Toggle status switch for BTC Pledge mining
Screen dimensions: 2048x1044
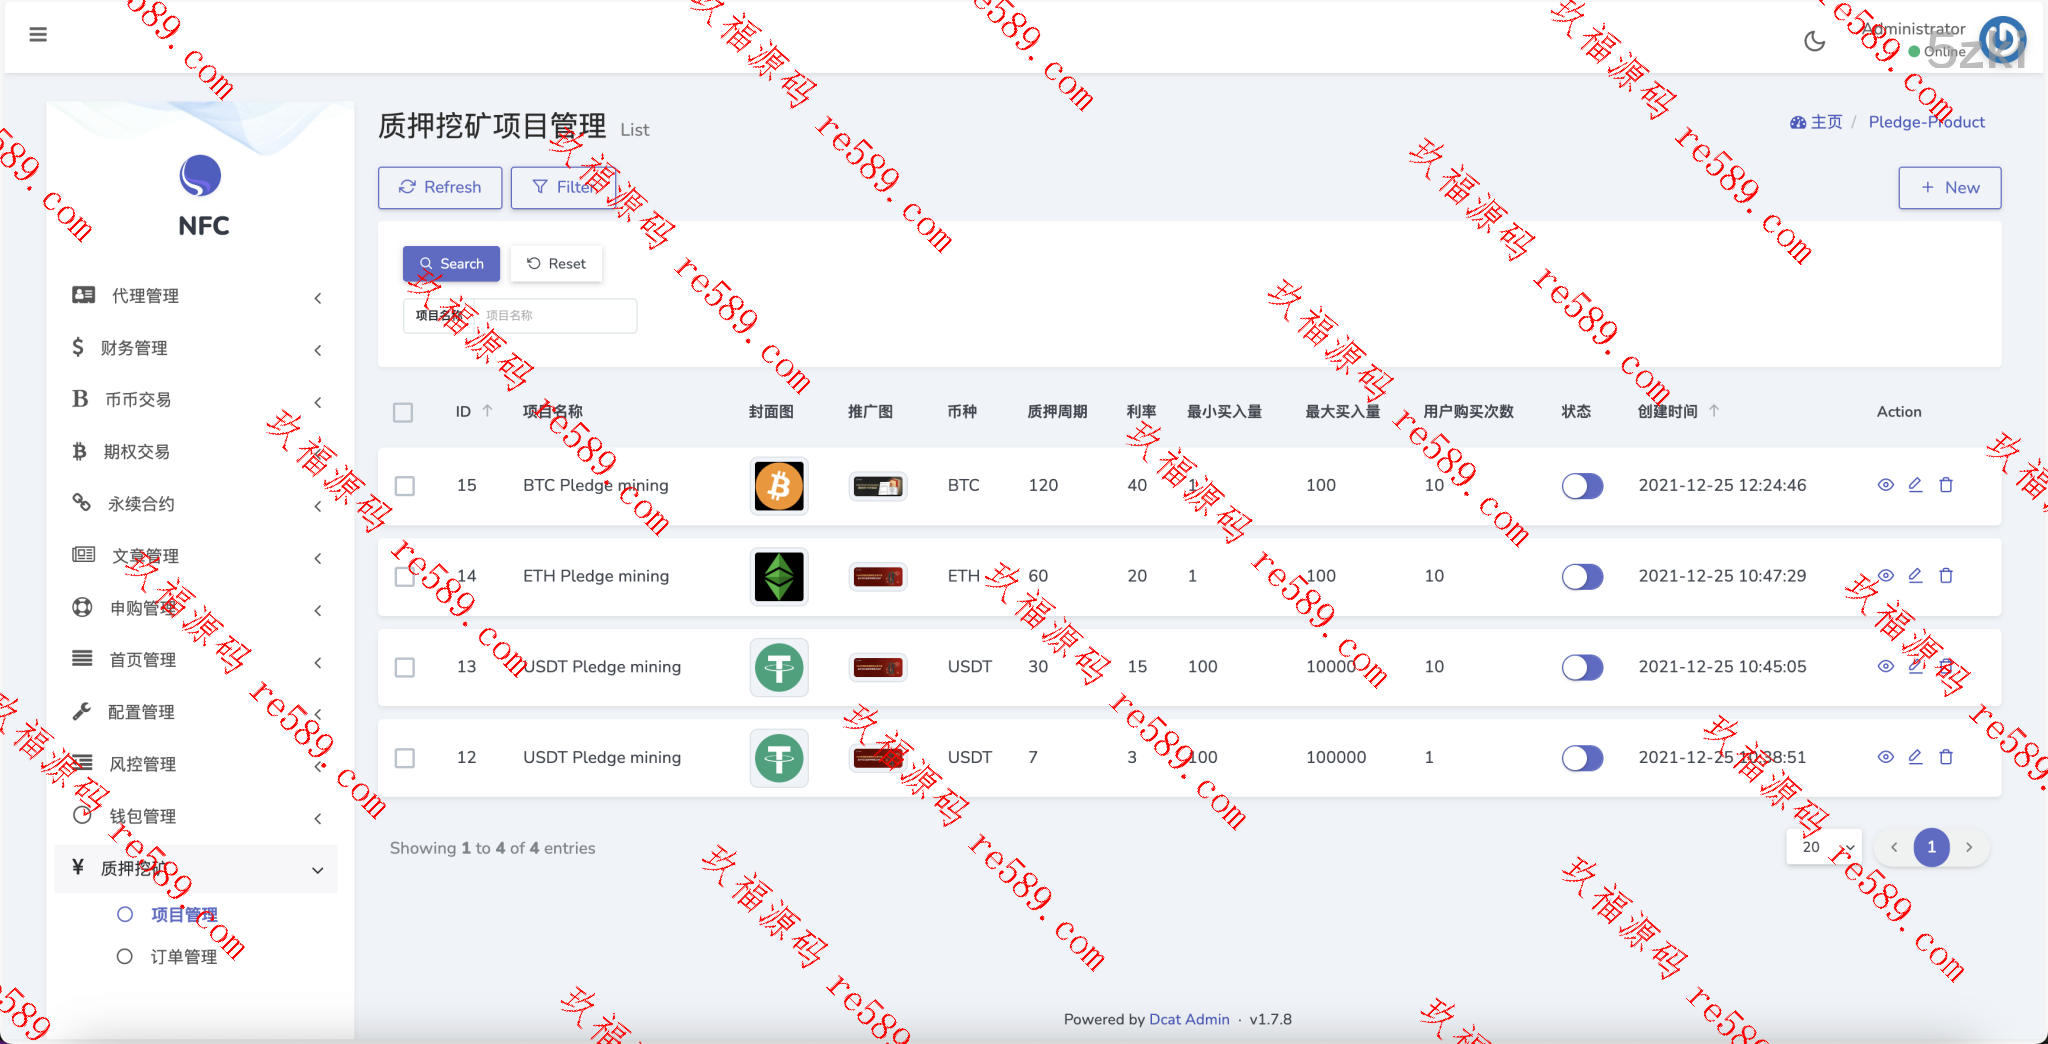point(1582,486)
